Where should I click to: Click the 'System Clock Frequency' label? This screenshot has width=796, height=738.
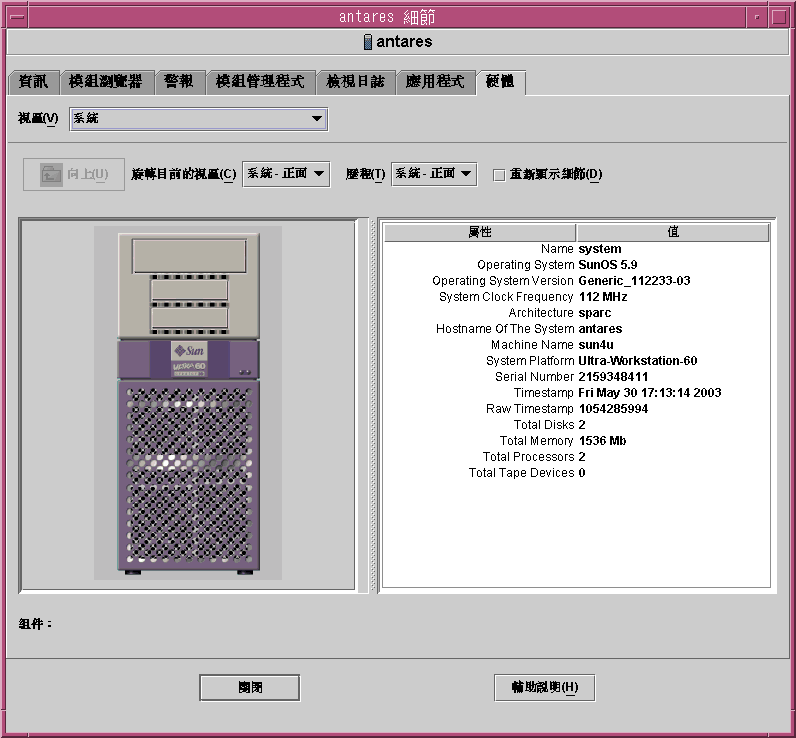pyautogui.click(x=506, y=296)
